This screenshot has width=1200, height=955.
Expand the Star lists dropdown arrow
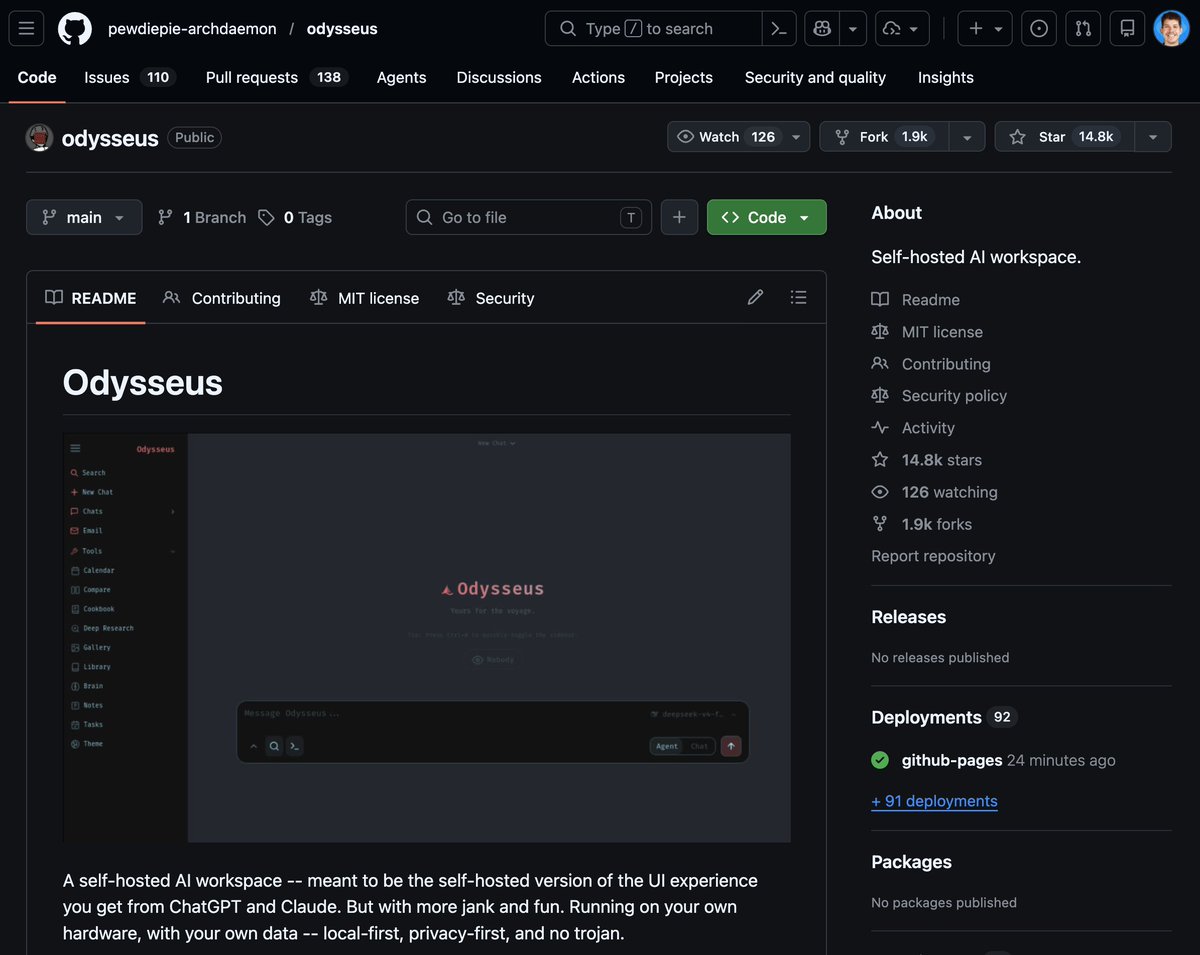pos(1153,137)
